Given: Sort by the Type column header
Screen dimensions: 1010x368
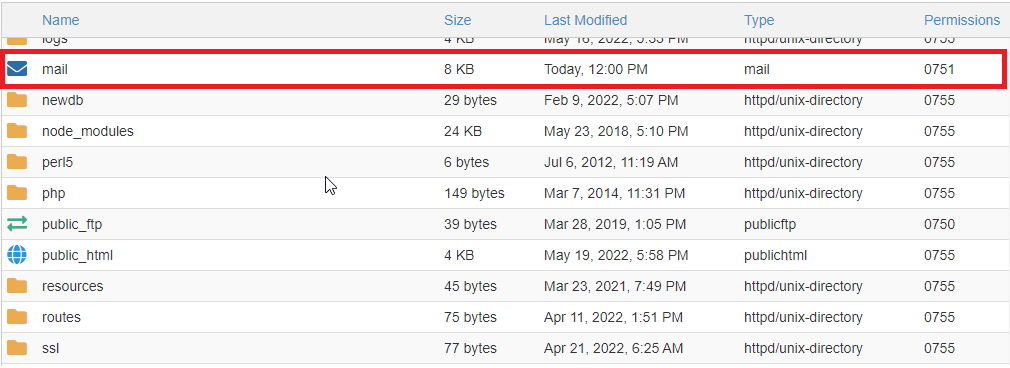Looking at the screenshot, I should [x=759, y=20].
